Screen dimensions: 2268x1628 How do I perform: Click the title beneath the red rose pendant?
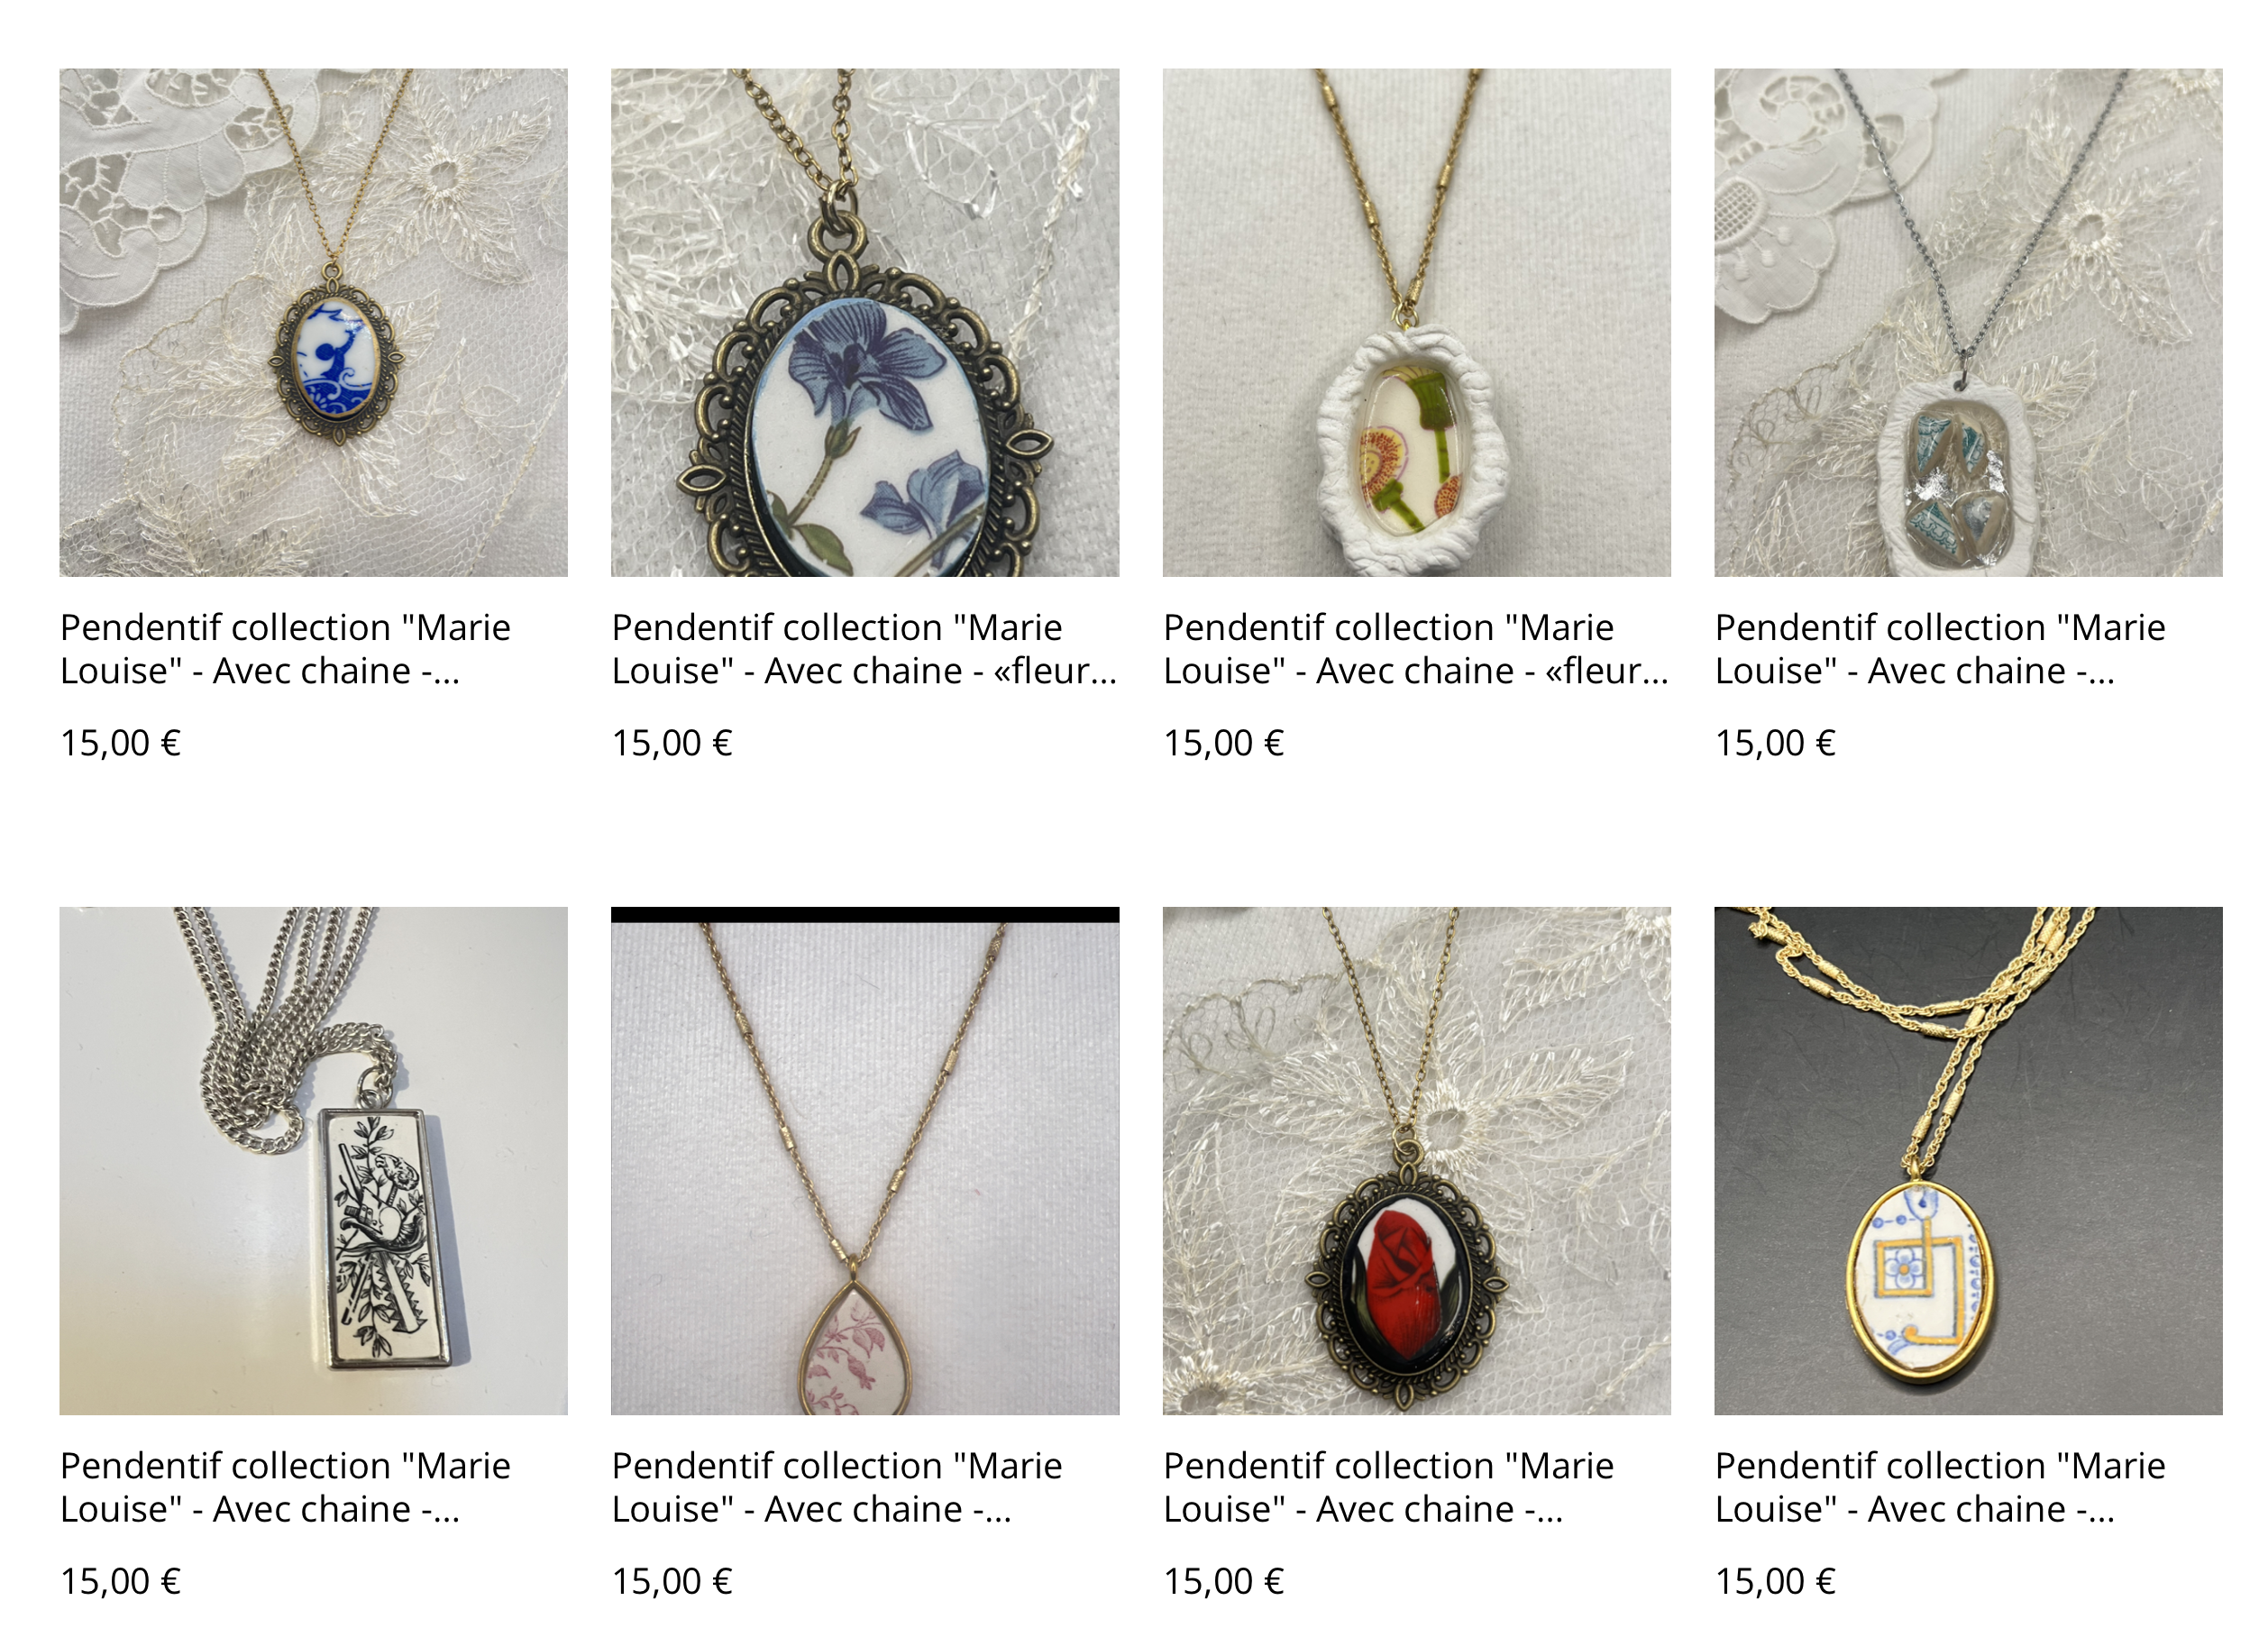point(1389,1487)
